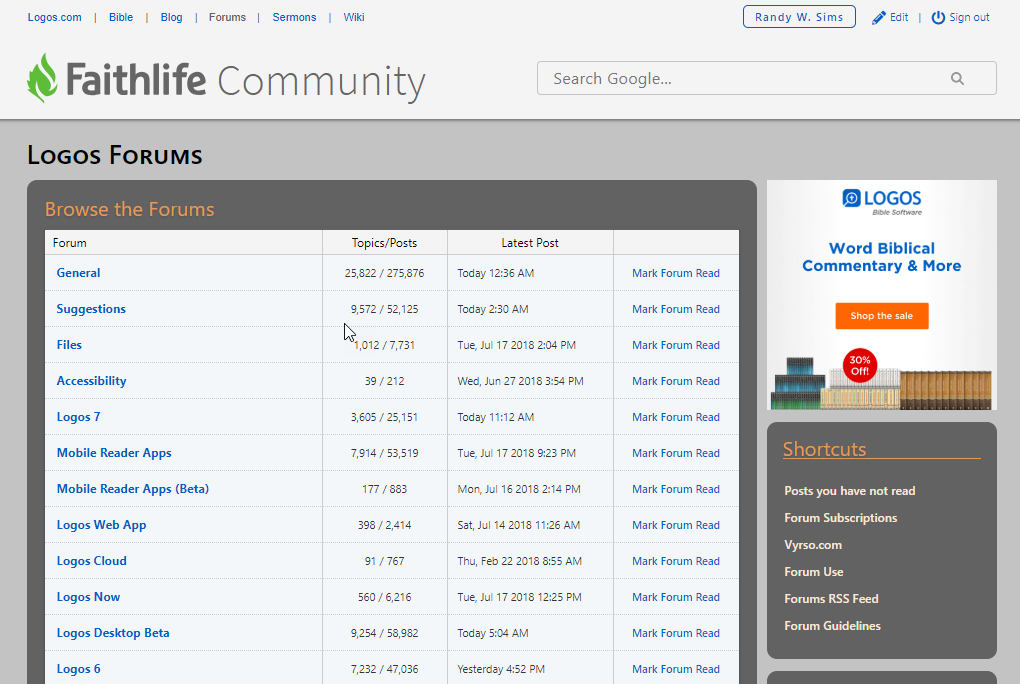Open the Files forum
1020x684 pixels.
click(69, 345)
